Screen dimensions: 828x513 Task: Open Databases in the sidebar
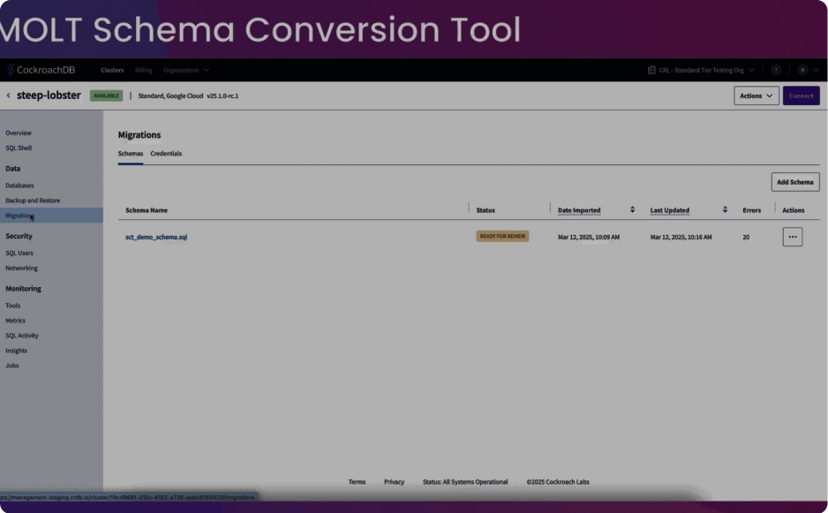coord(20,185)
